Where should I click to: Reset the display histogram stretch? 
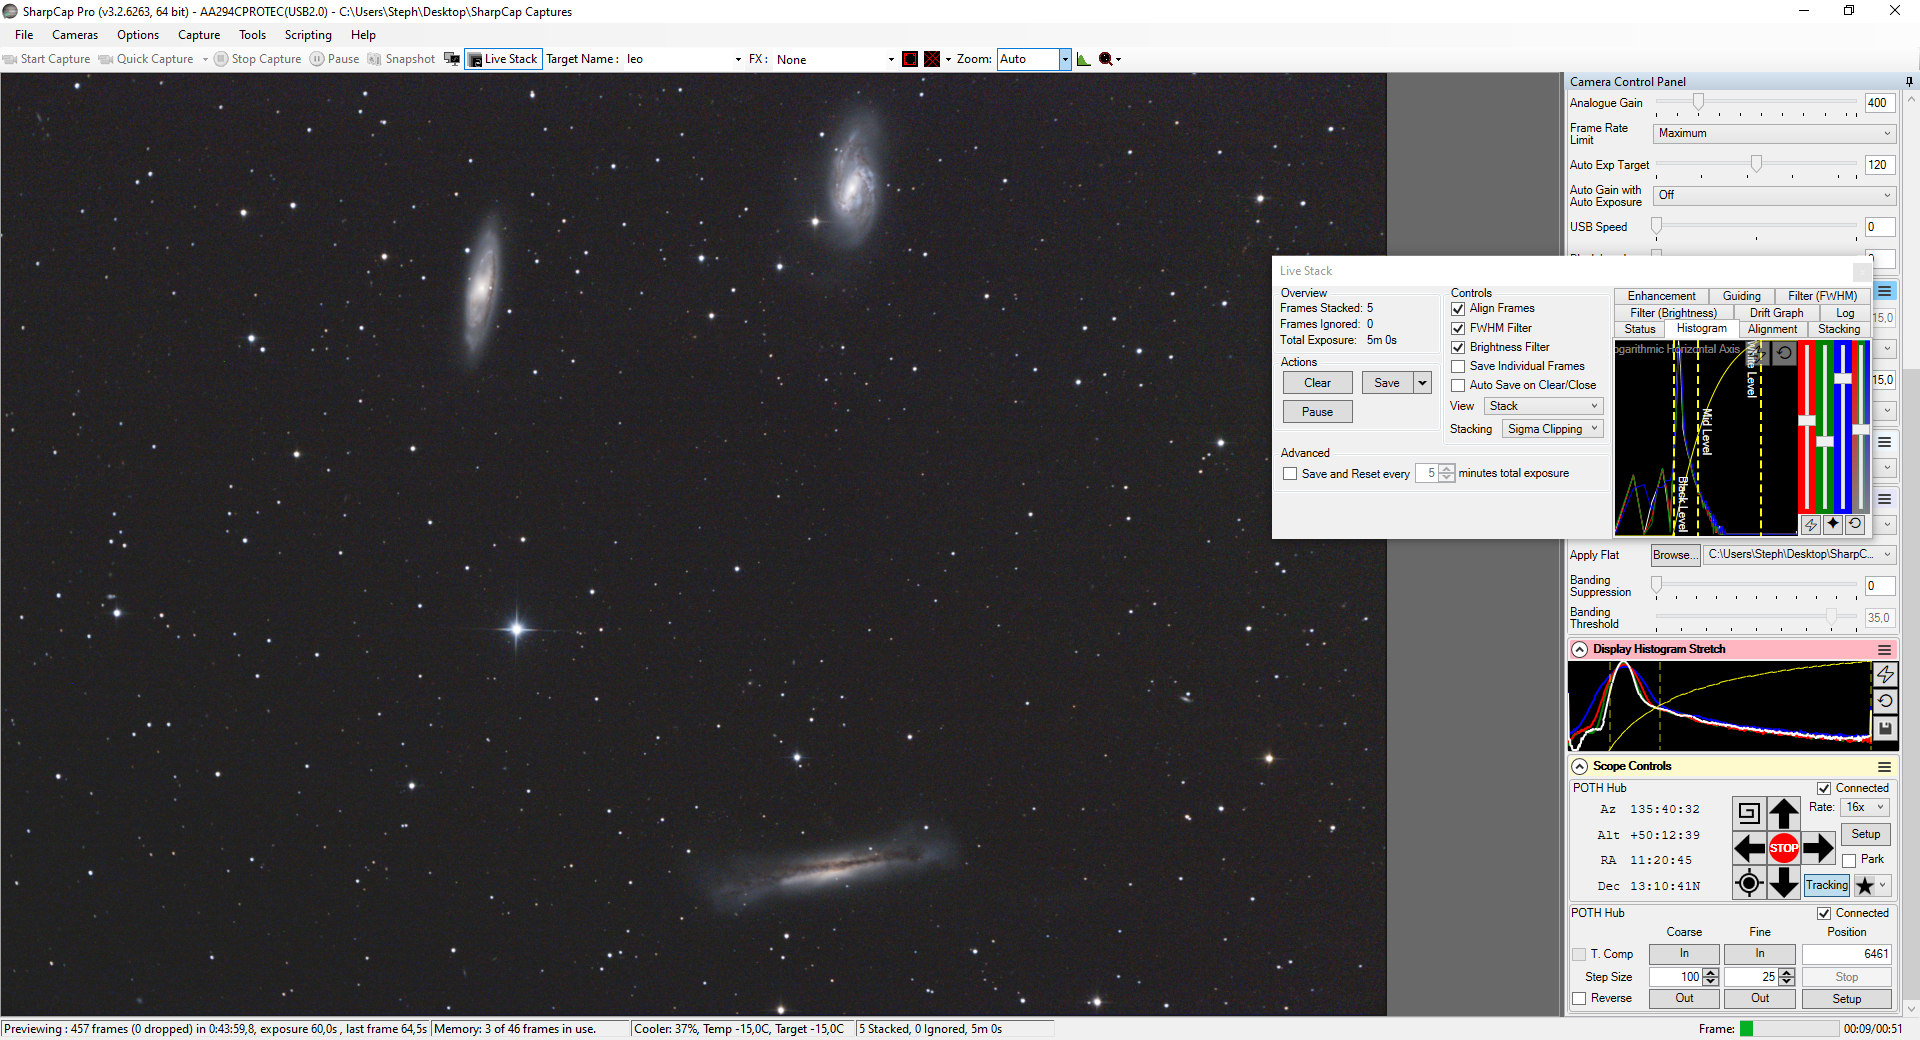coord(1885,702)
